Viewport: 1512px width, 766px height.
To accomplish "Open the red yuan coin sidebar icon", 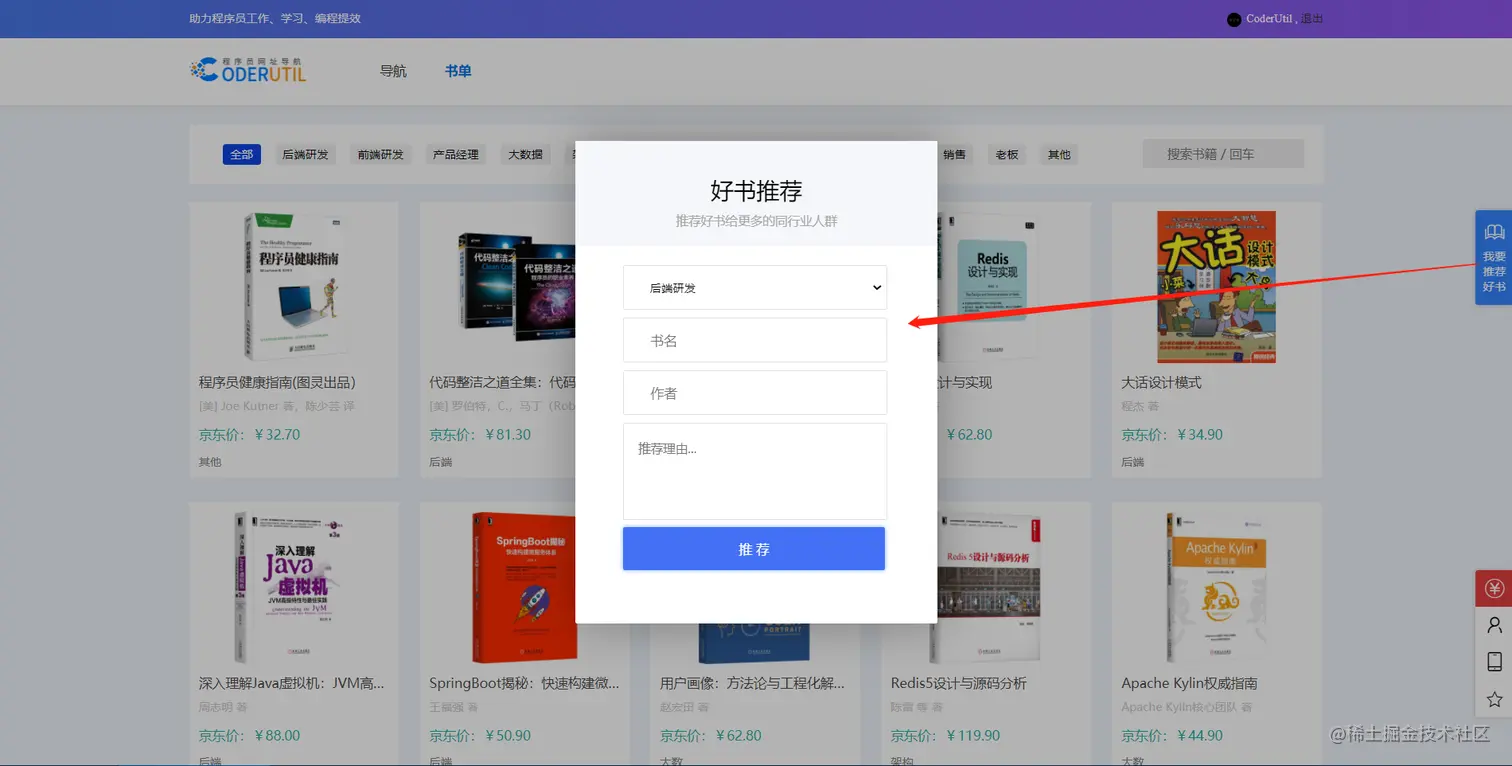I will point(1494,588).
